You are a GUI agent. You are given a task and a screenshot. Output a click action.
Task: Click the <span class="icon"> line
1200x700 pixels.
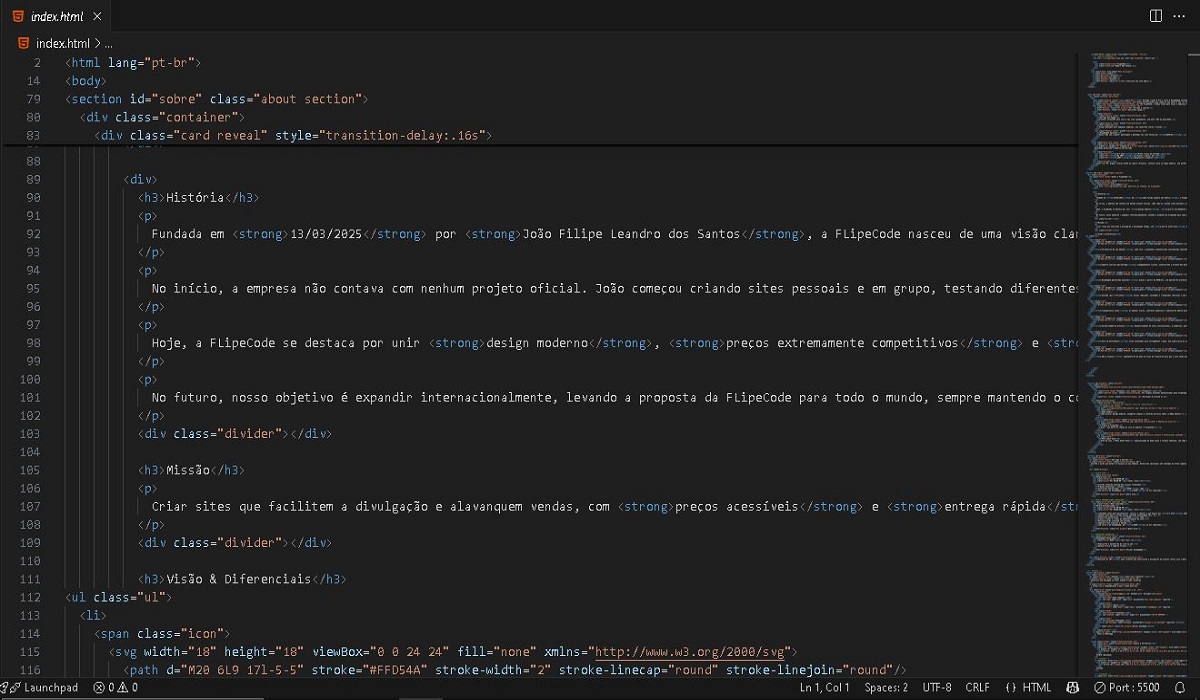point(162,633)
